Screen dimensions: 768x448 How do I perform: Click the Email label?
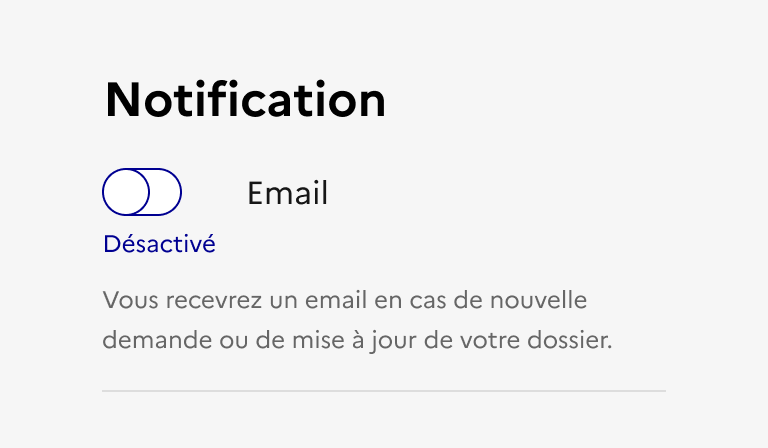(287, 193)
